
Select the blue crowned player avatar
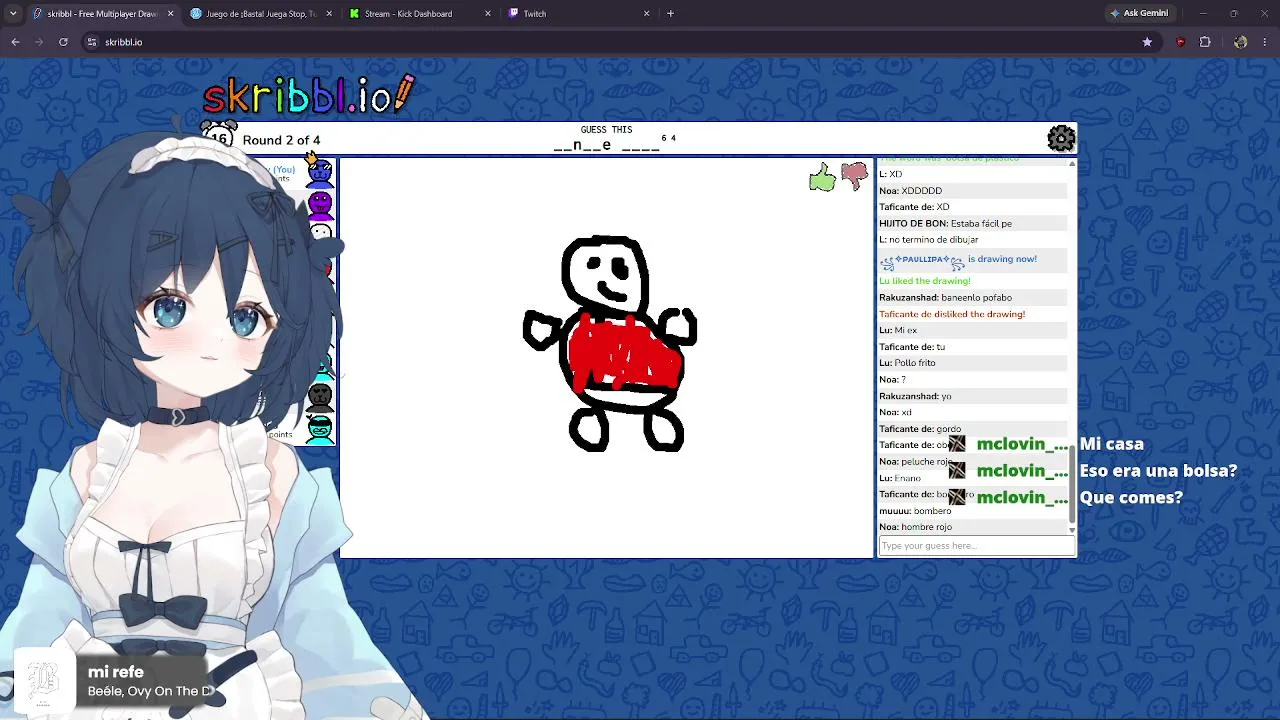pos(320,172)
